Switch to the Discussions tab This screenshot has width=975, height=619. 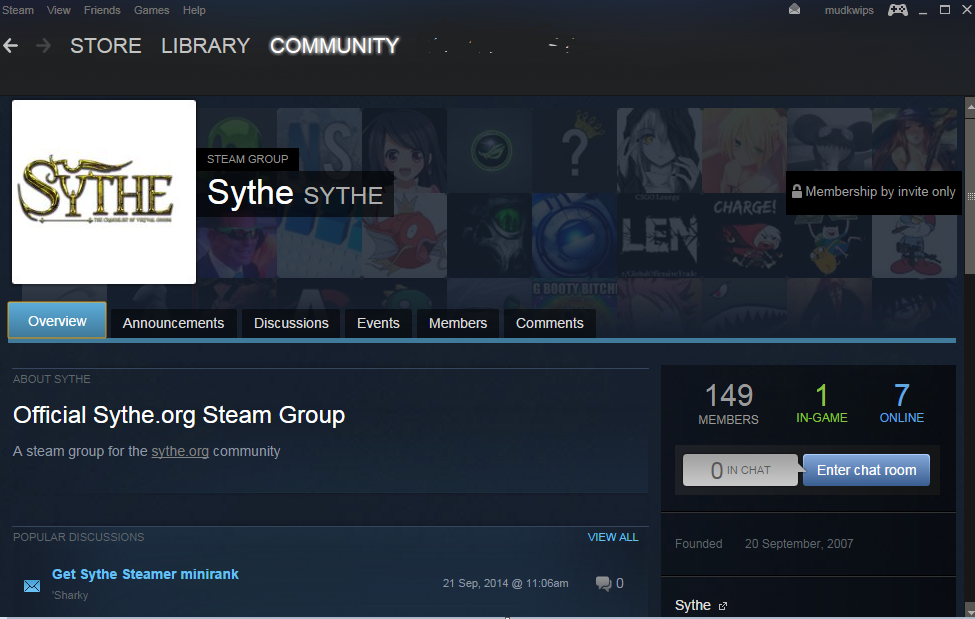(x=291, y=323)
